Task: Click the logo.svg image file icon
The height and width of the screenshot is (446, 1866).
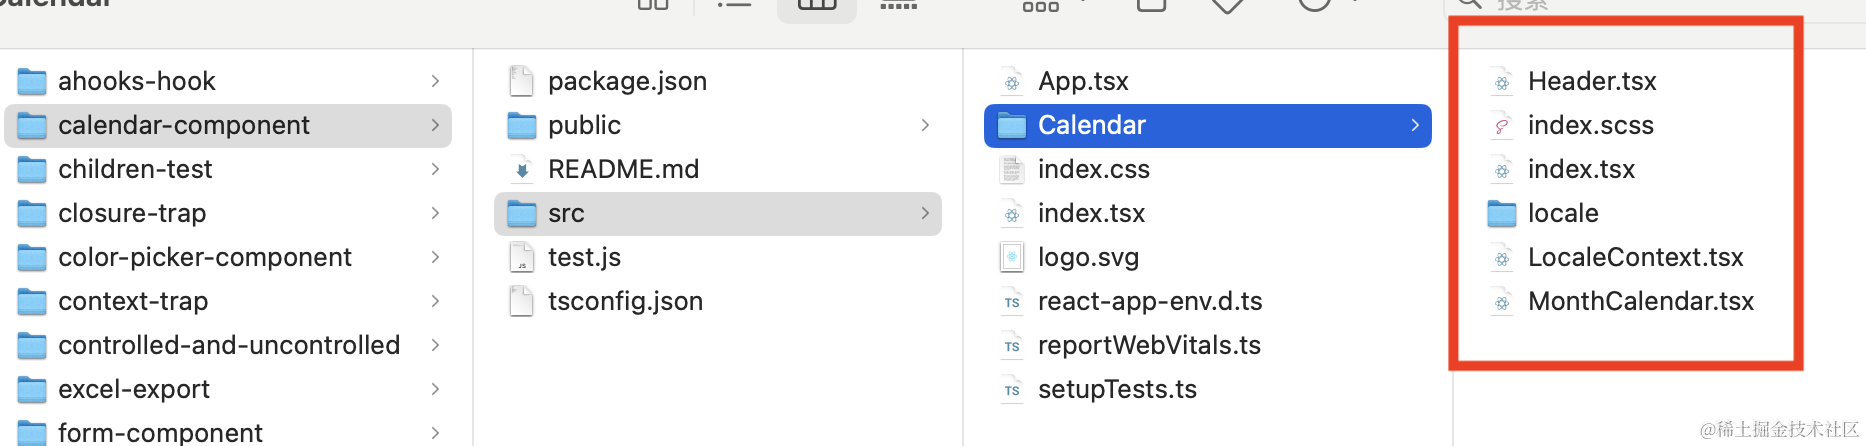Action: click(x=1012, y=257)
